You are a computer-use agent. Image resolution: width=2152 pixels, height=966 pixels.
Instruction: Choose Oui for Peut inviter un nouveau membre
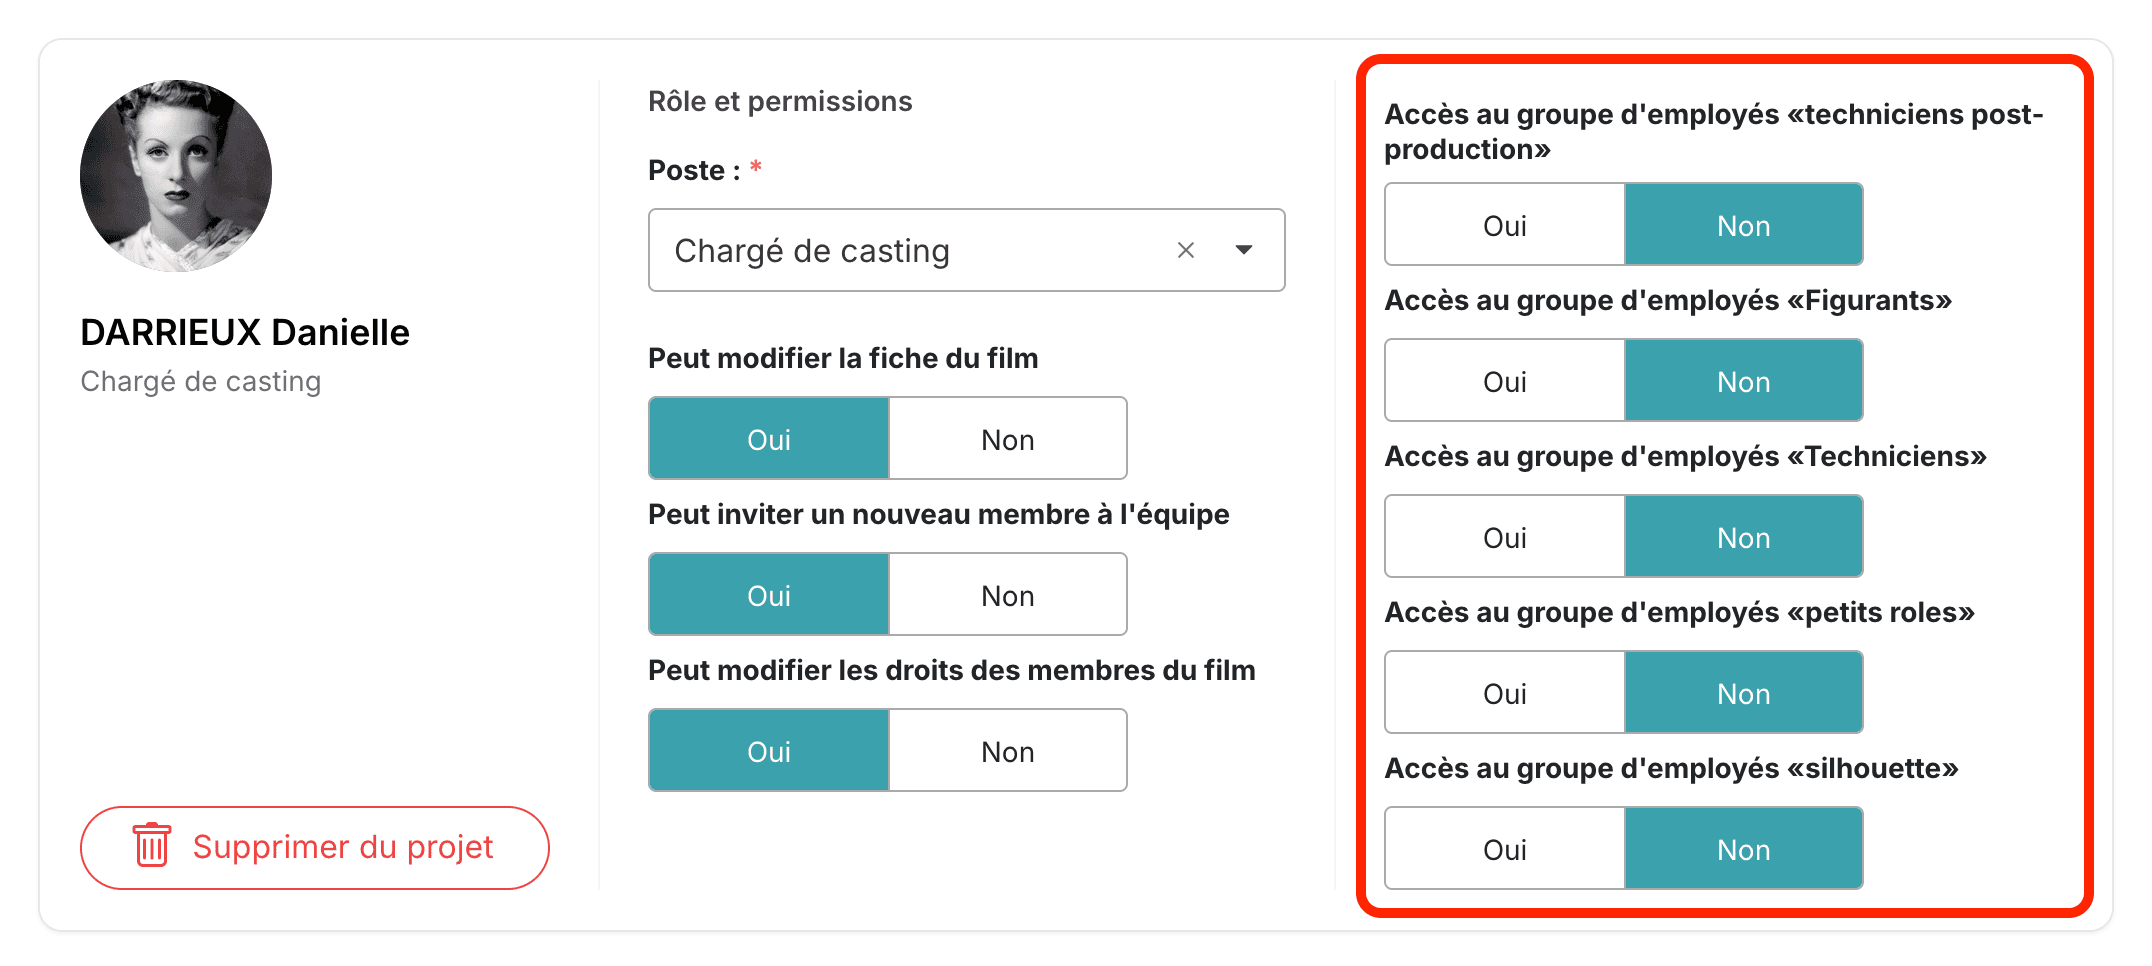click(x=769, y=595)
